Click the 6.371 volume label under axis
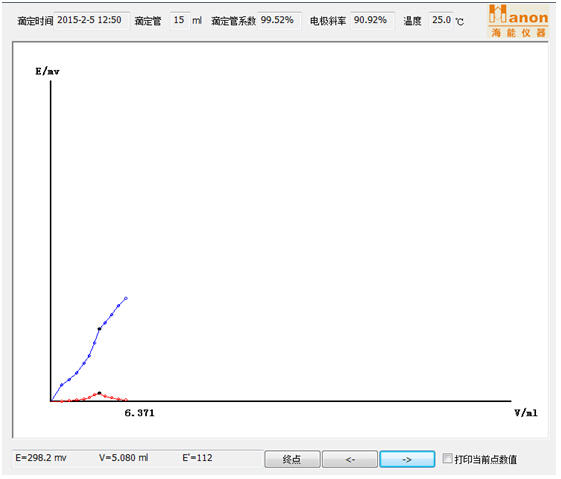The width and height of the screenshot is (561, 479). tap(140, 413)
